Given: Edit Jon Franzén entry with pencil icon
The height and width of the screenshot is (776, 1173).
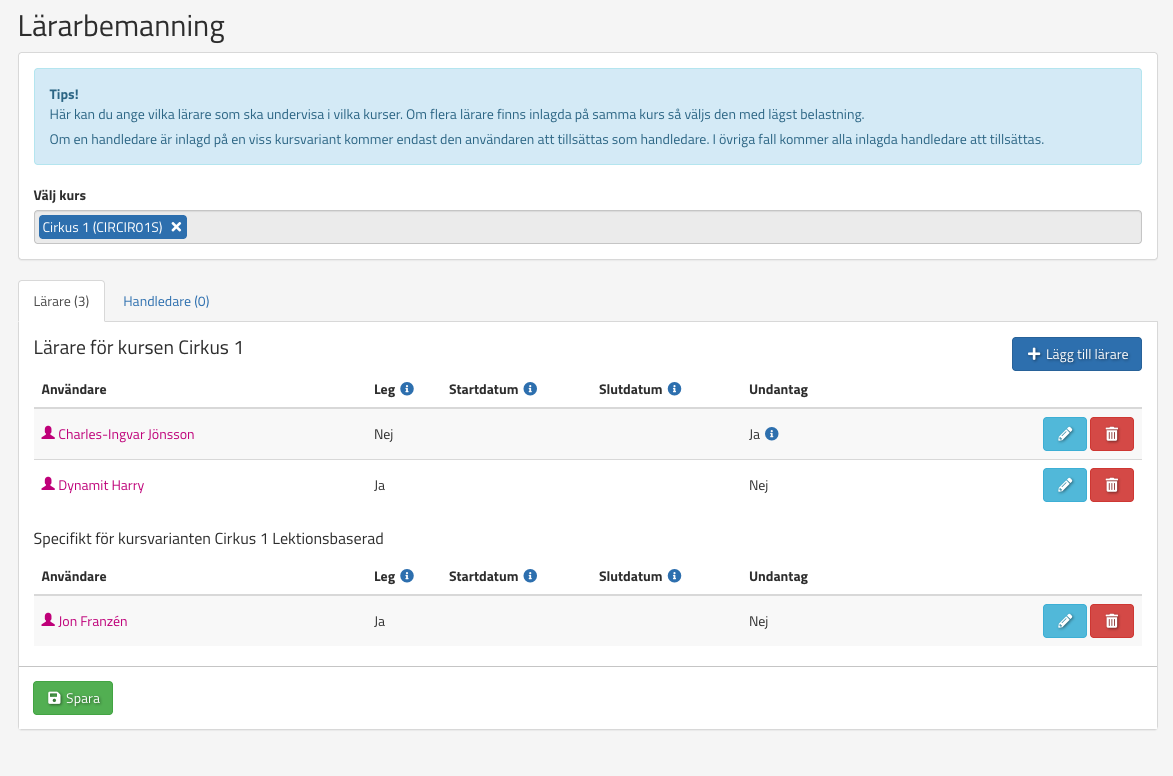Looking at the screenshot, I should [x=1064, y=621].
